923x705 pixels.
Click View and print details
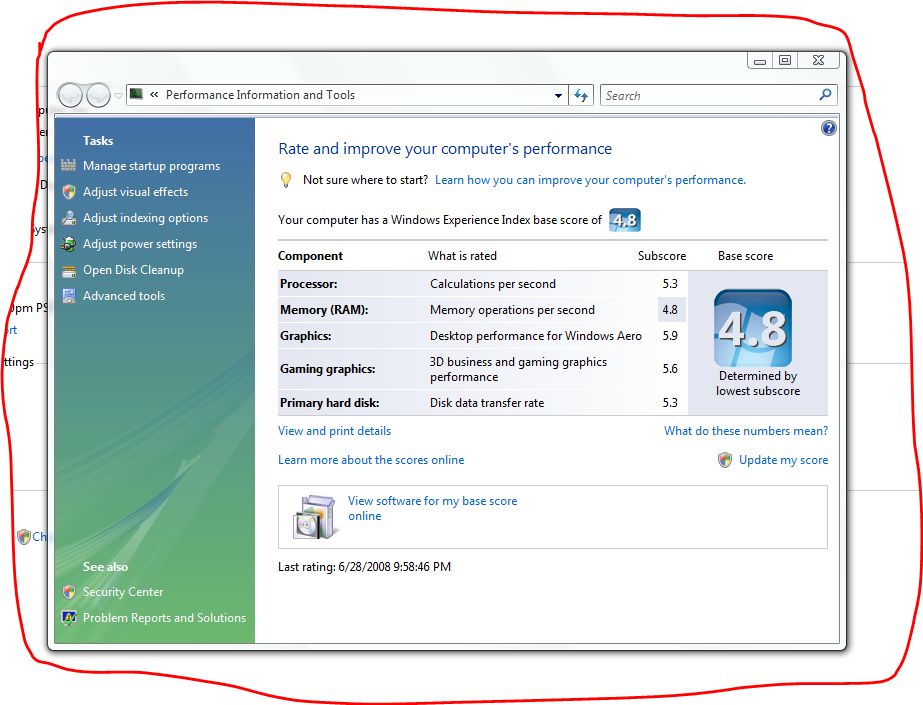(334, 431)
